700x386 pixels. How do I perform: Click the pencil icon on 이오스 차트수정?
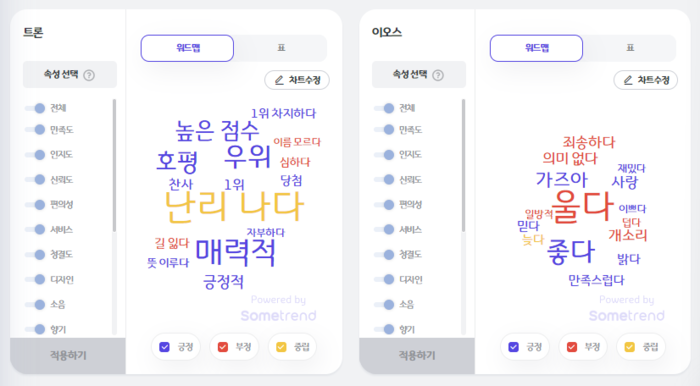click(x=628, y=80)
